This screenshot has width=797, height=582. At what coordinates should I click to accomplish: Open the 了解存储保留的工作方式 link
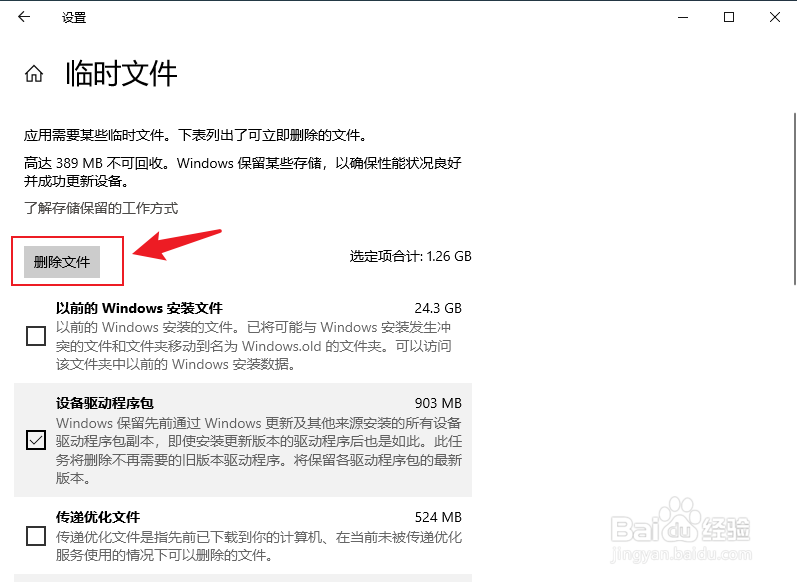pos(101,208)
